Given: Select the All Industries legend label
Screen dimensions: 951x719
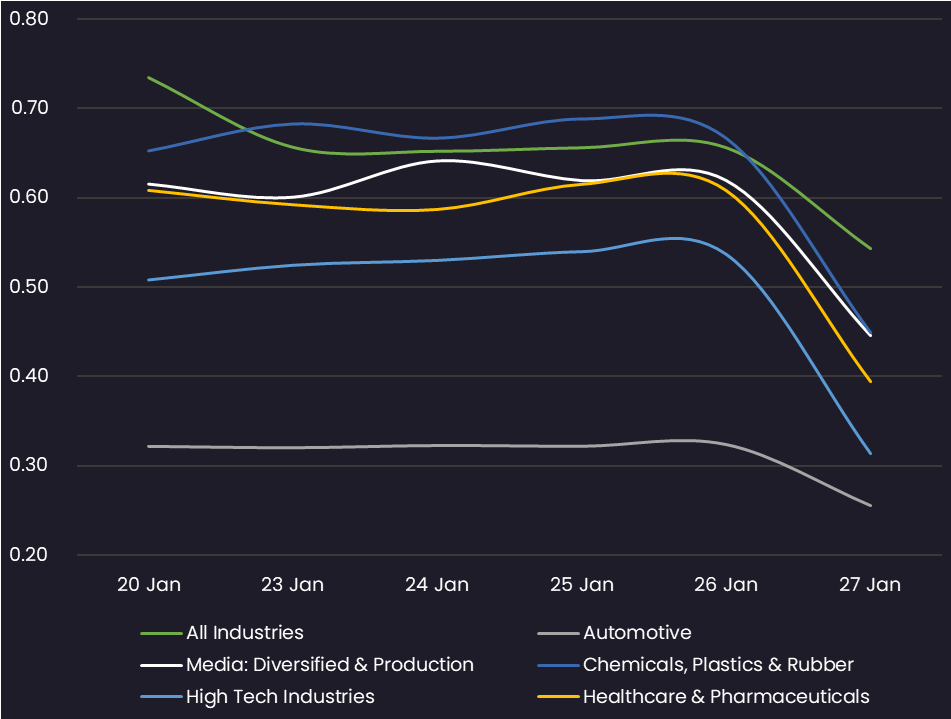Looking at the screenshot, I should tap(244, 633).
